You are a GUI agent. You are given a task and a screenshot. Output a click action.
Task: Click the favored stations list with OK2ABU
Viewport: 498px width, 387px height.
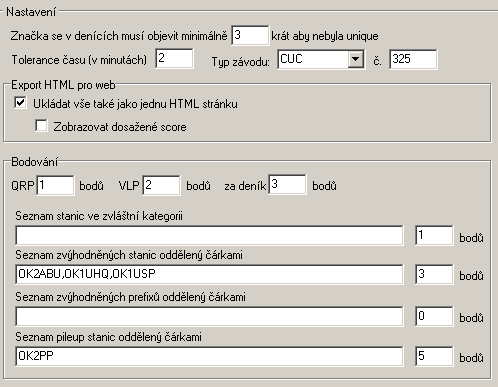(209, 274)
